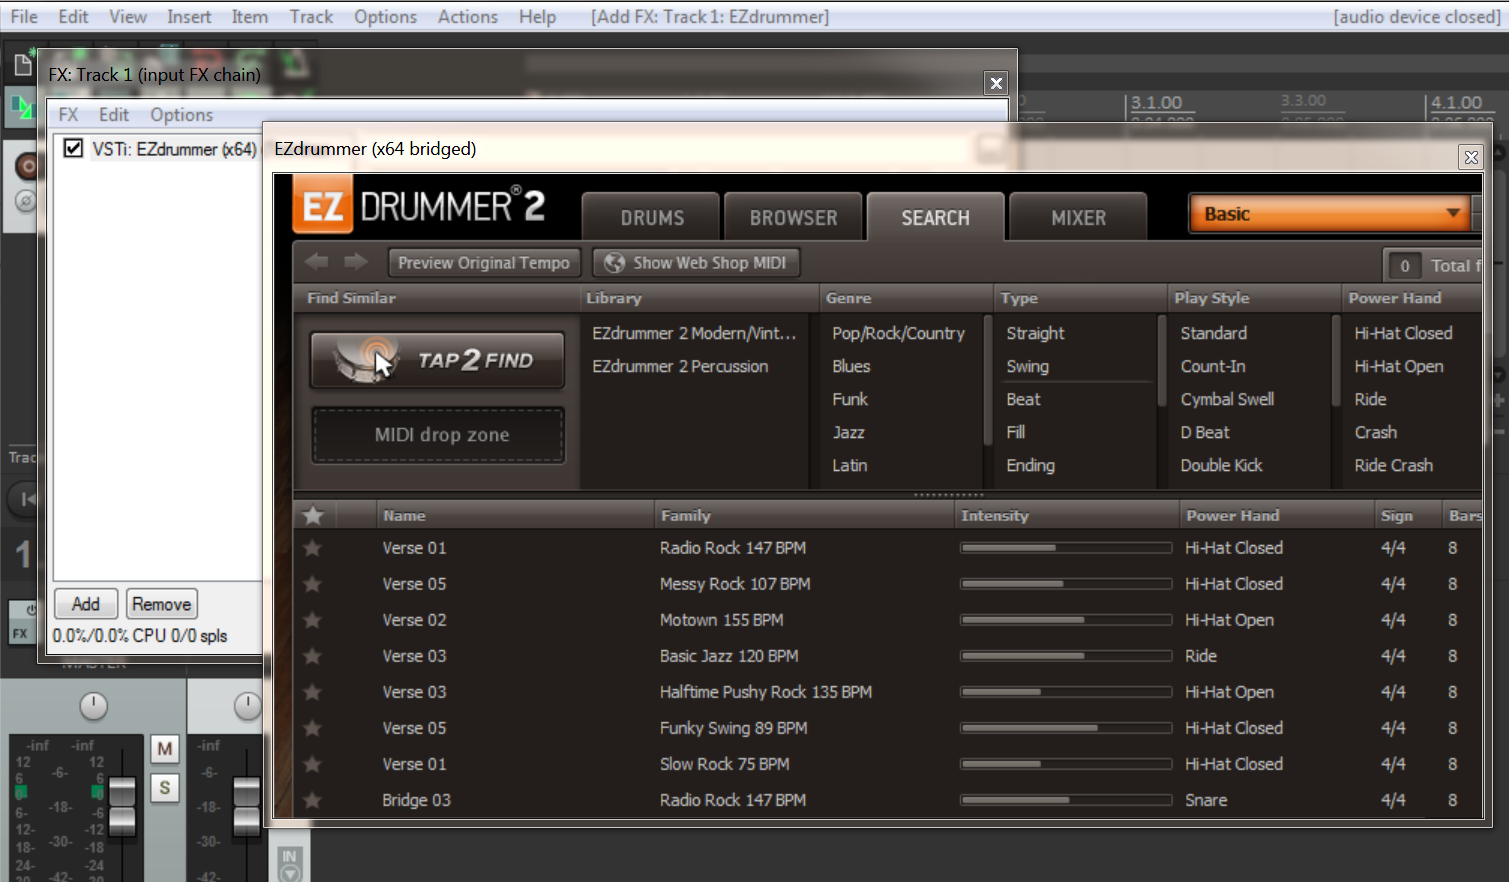This screenshot has height=882, width=1509.
Task: Open FX menu in FX chain window
Action: pyautogui.click(x=68, y=114)
